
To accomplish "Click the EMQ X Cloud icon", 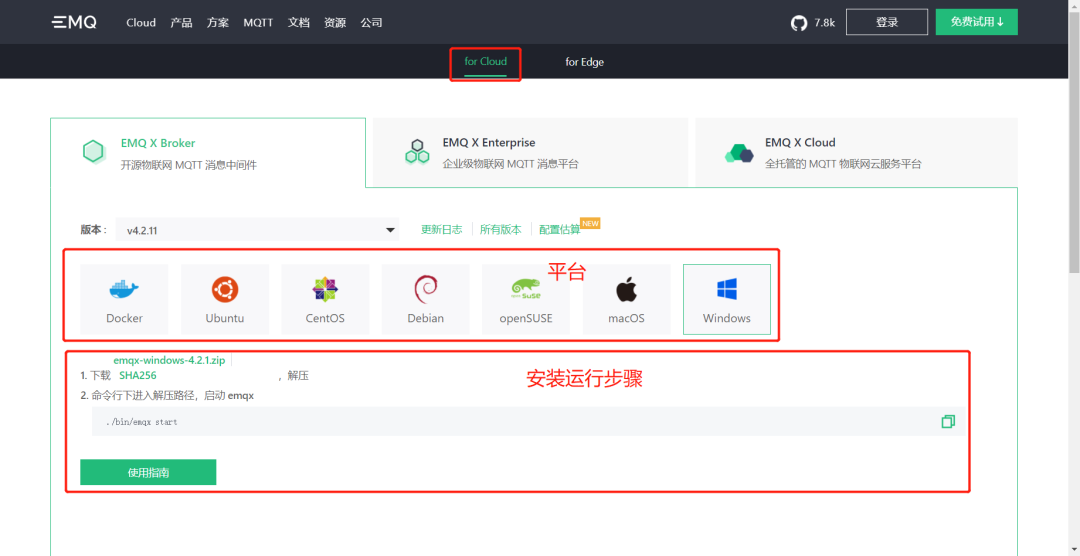I will pos(739,152).
